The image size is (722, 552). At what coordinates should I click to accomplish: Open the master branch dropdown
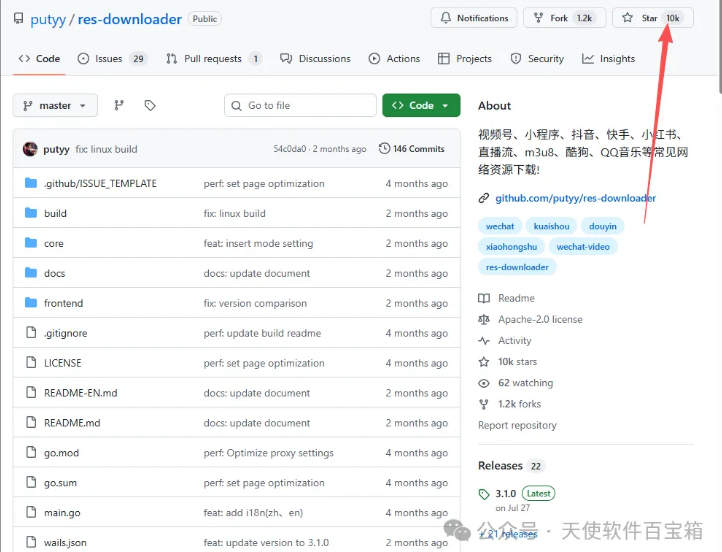pyautogui.click(x=55, y=105)
